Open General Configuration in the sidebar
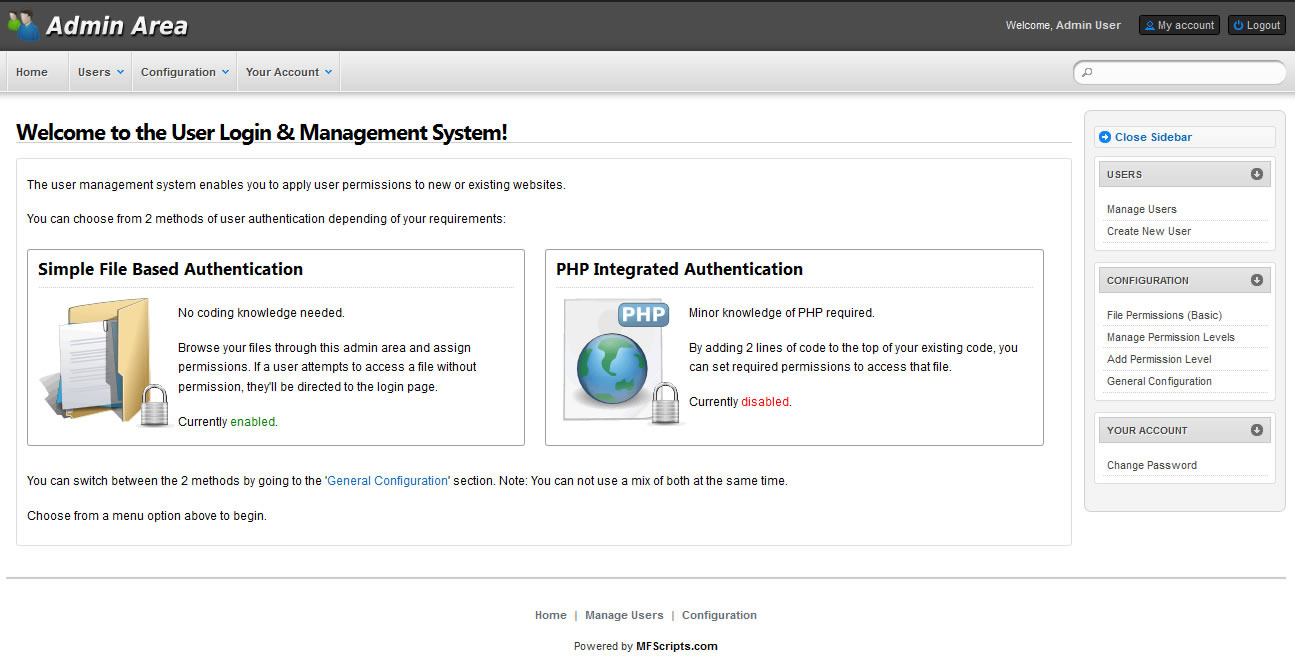 (1159, 381)
